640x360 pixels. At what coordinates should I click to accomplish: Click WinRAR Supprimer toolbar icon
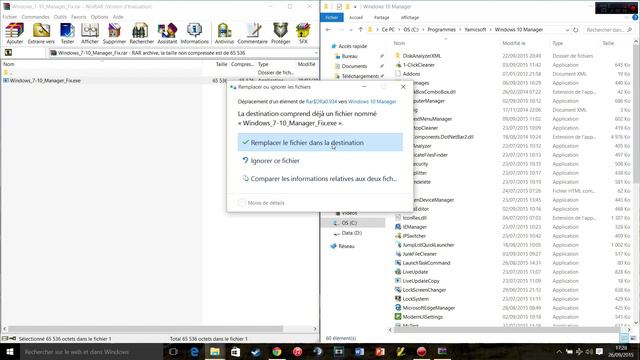click(x=114, y=33)
